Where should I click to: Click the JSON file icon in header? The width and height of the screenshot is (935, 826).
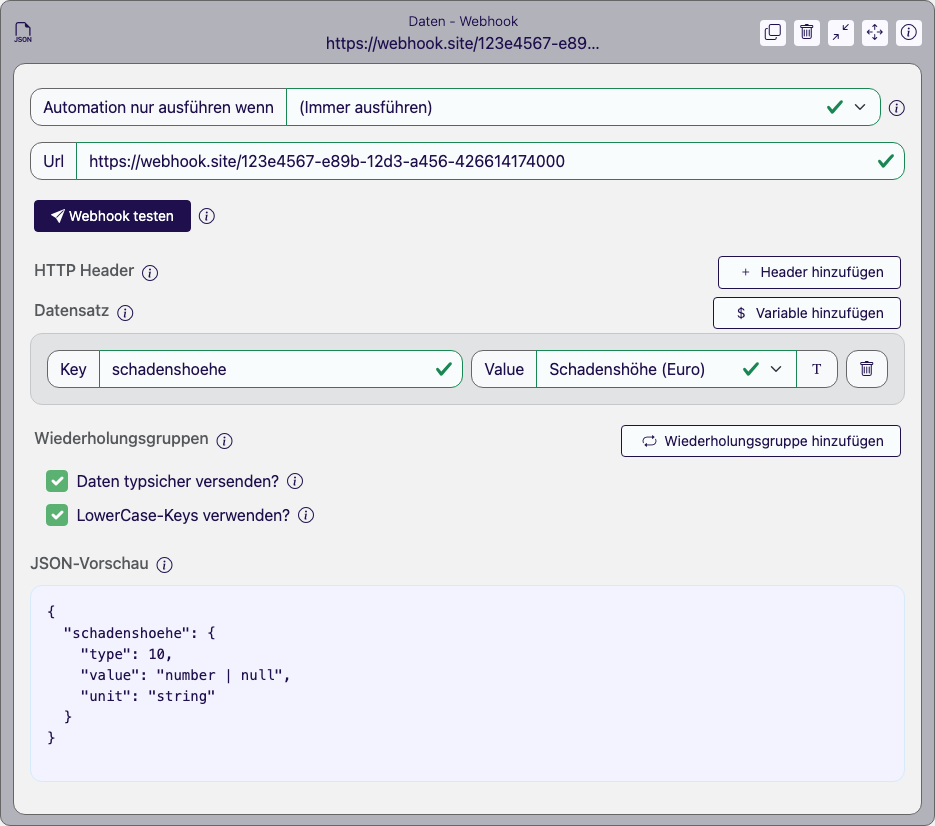click(x=23, y=32)
